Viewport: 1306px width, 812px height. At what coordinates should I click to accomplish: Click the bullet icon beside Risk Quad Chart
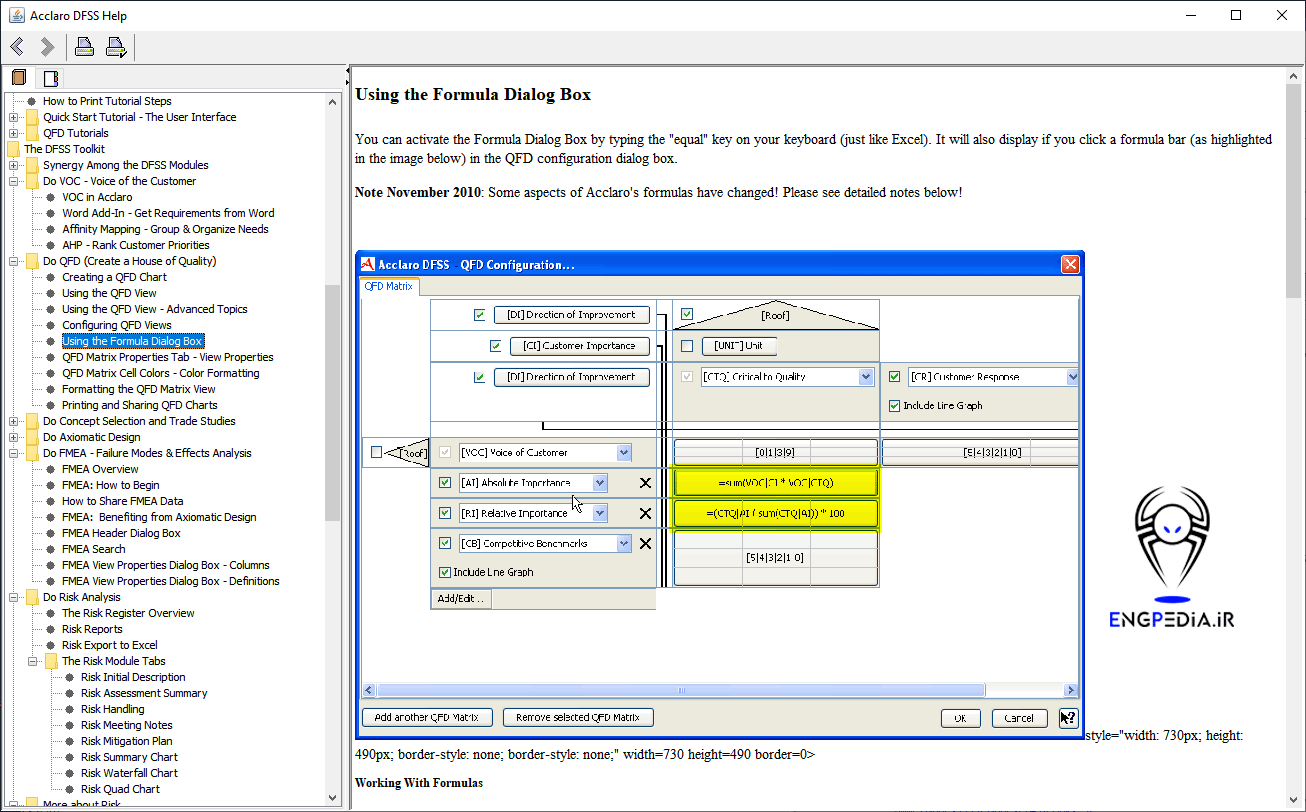coord(70,789)
